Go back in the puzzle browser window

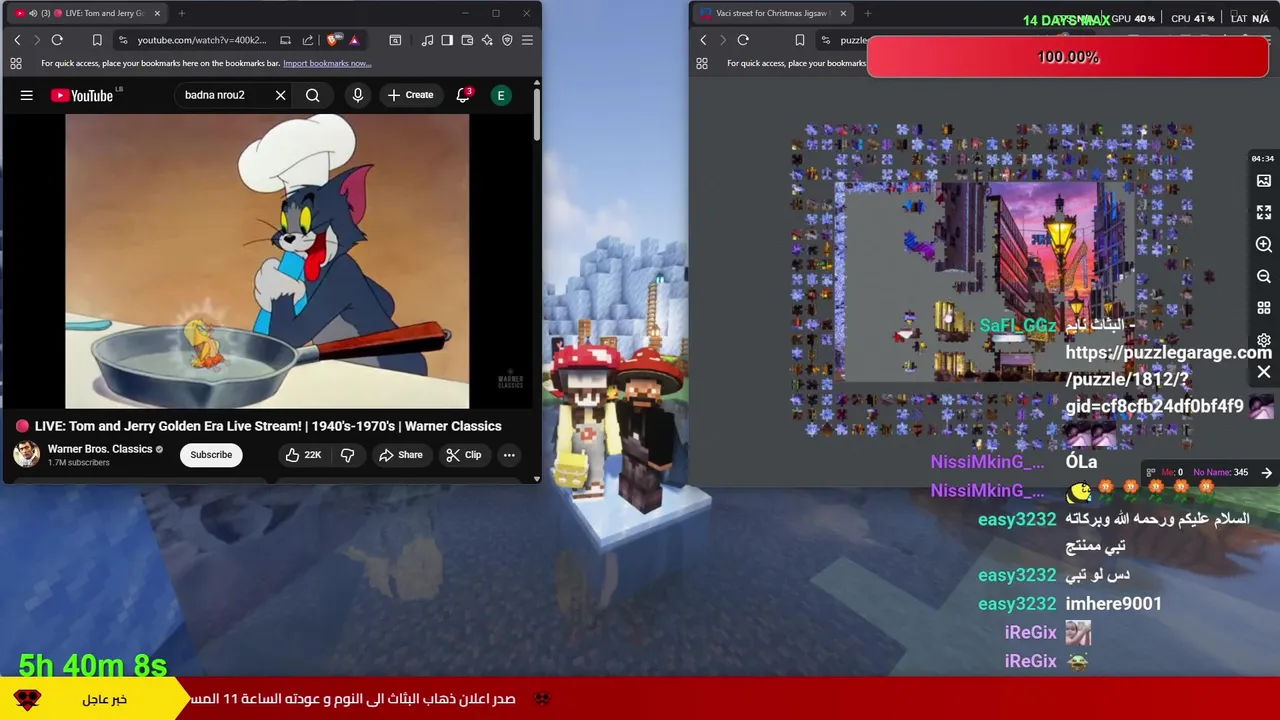703,40
